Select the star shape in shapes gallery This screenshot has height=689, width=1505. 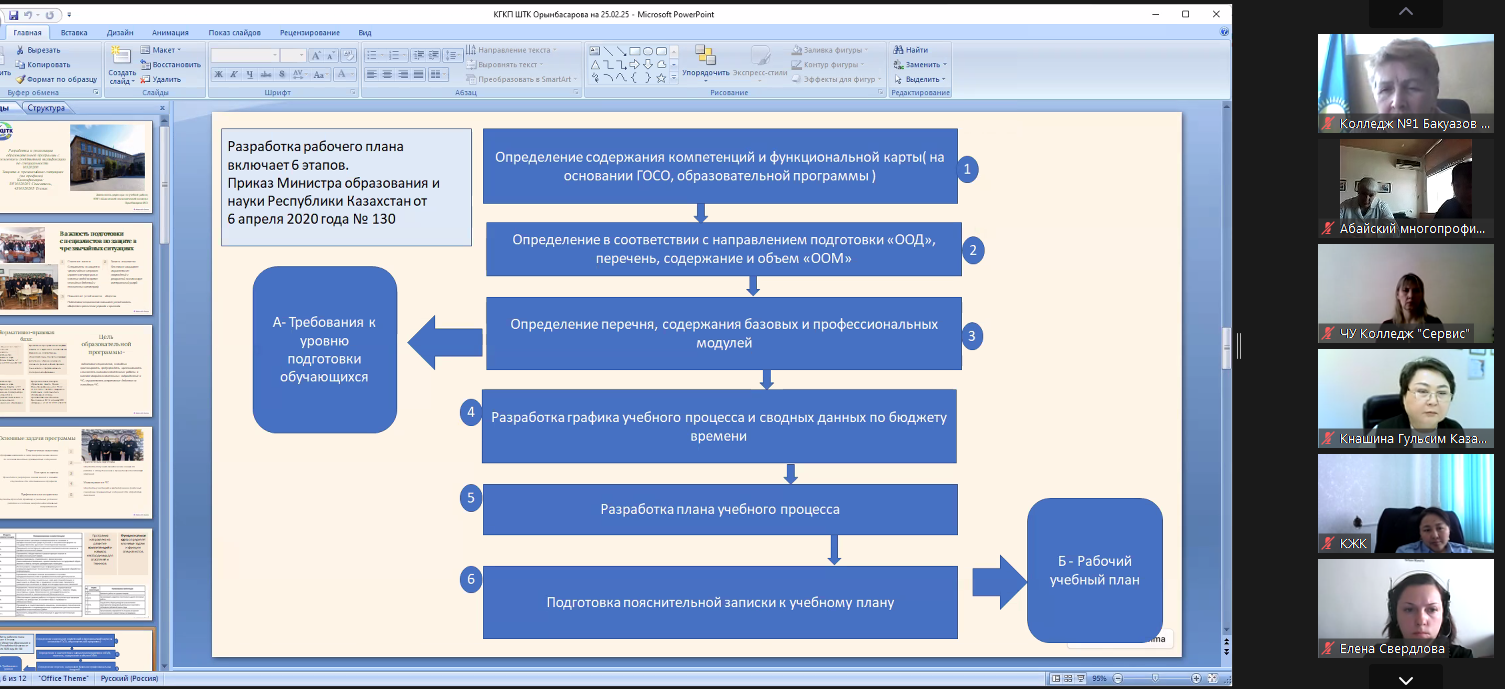click(x=661, y=78)
